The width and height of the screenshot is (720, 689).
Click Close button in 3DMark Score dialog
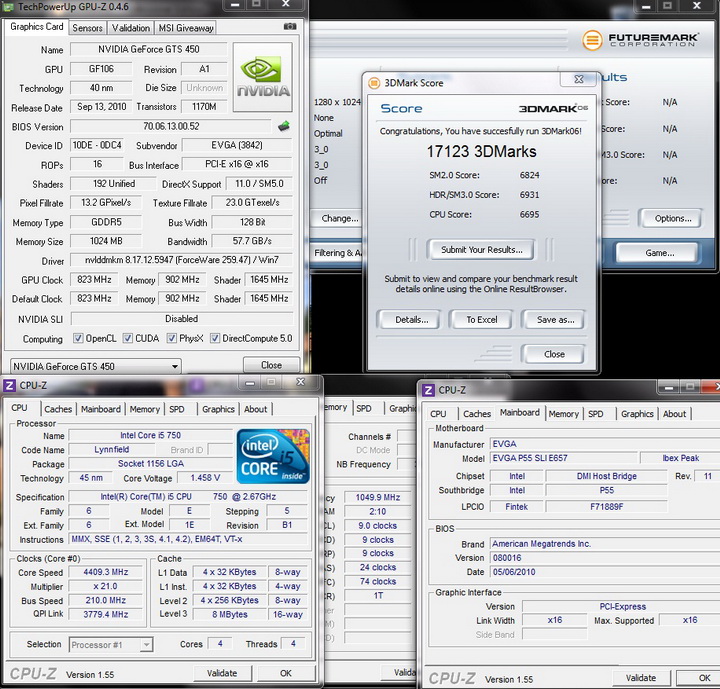(x=553, y=354)
